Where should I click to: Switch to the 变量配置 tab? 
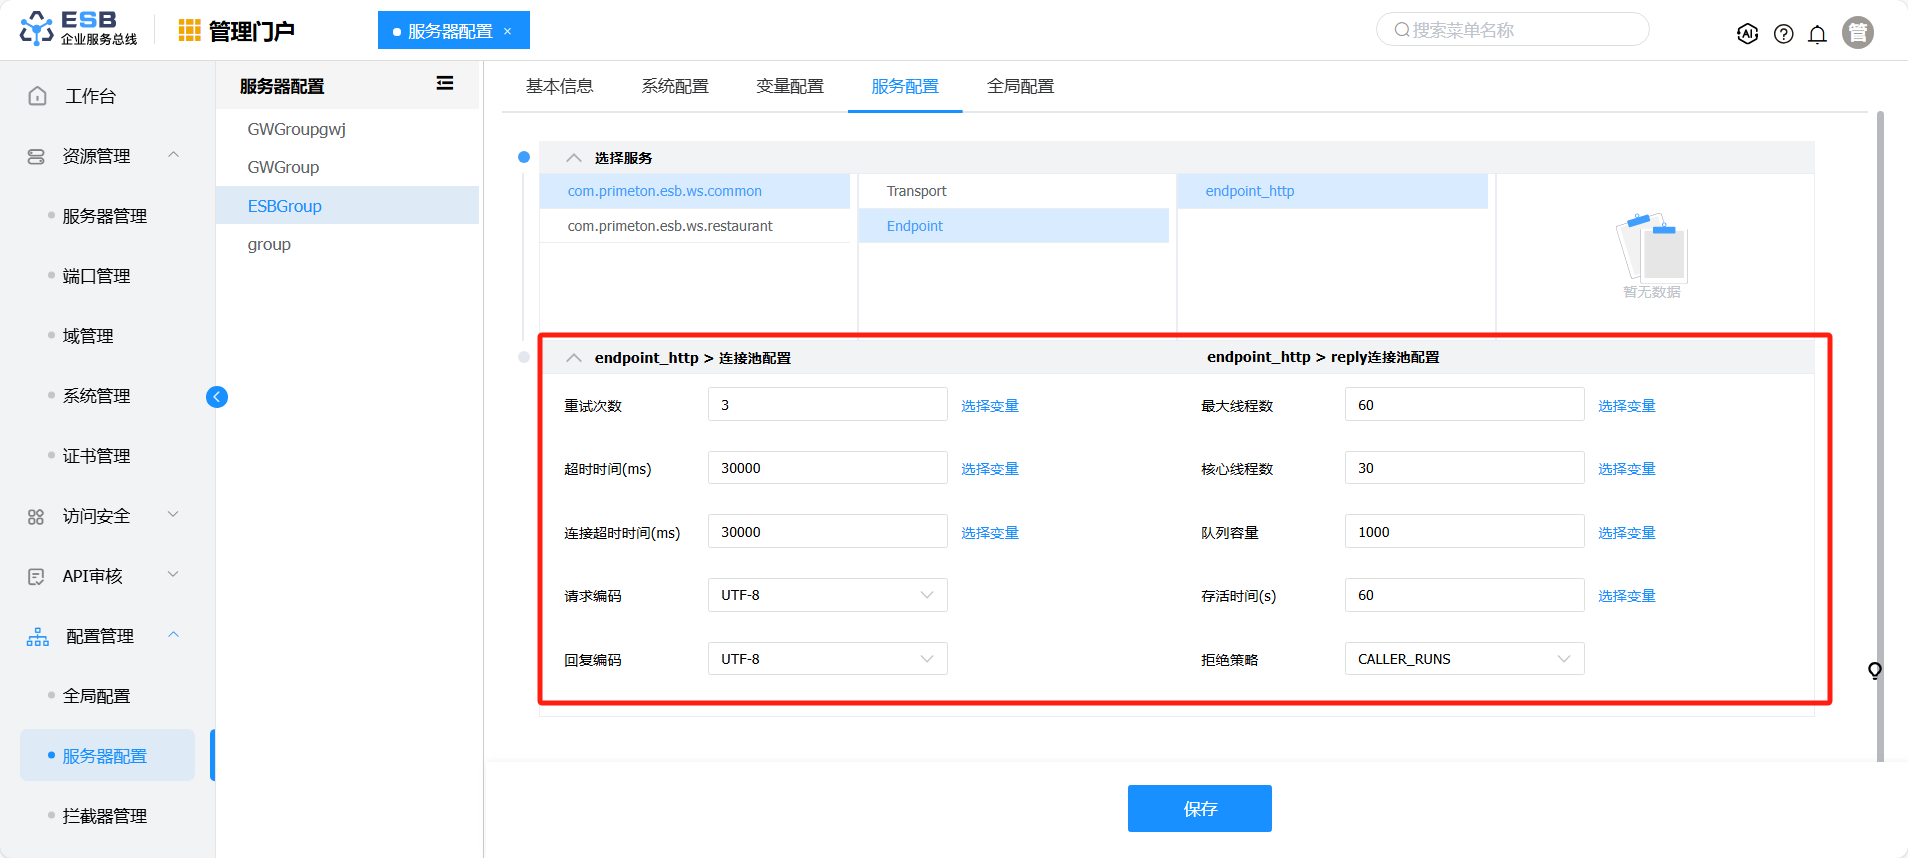tap(789, 86)
